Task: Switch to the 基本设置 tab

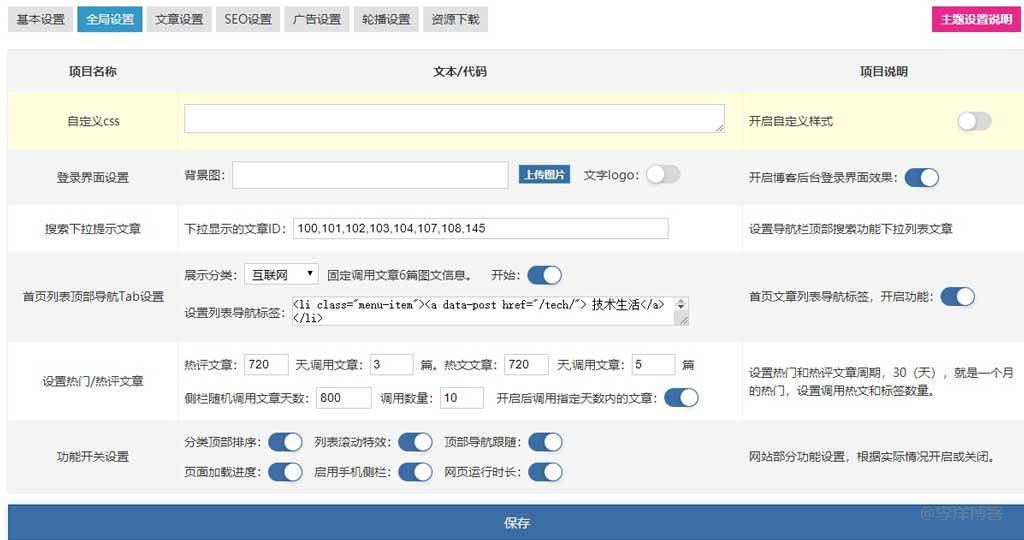Action: [x=40, y=19]
